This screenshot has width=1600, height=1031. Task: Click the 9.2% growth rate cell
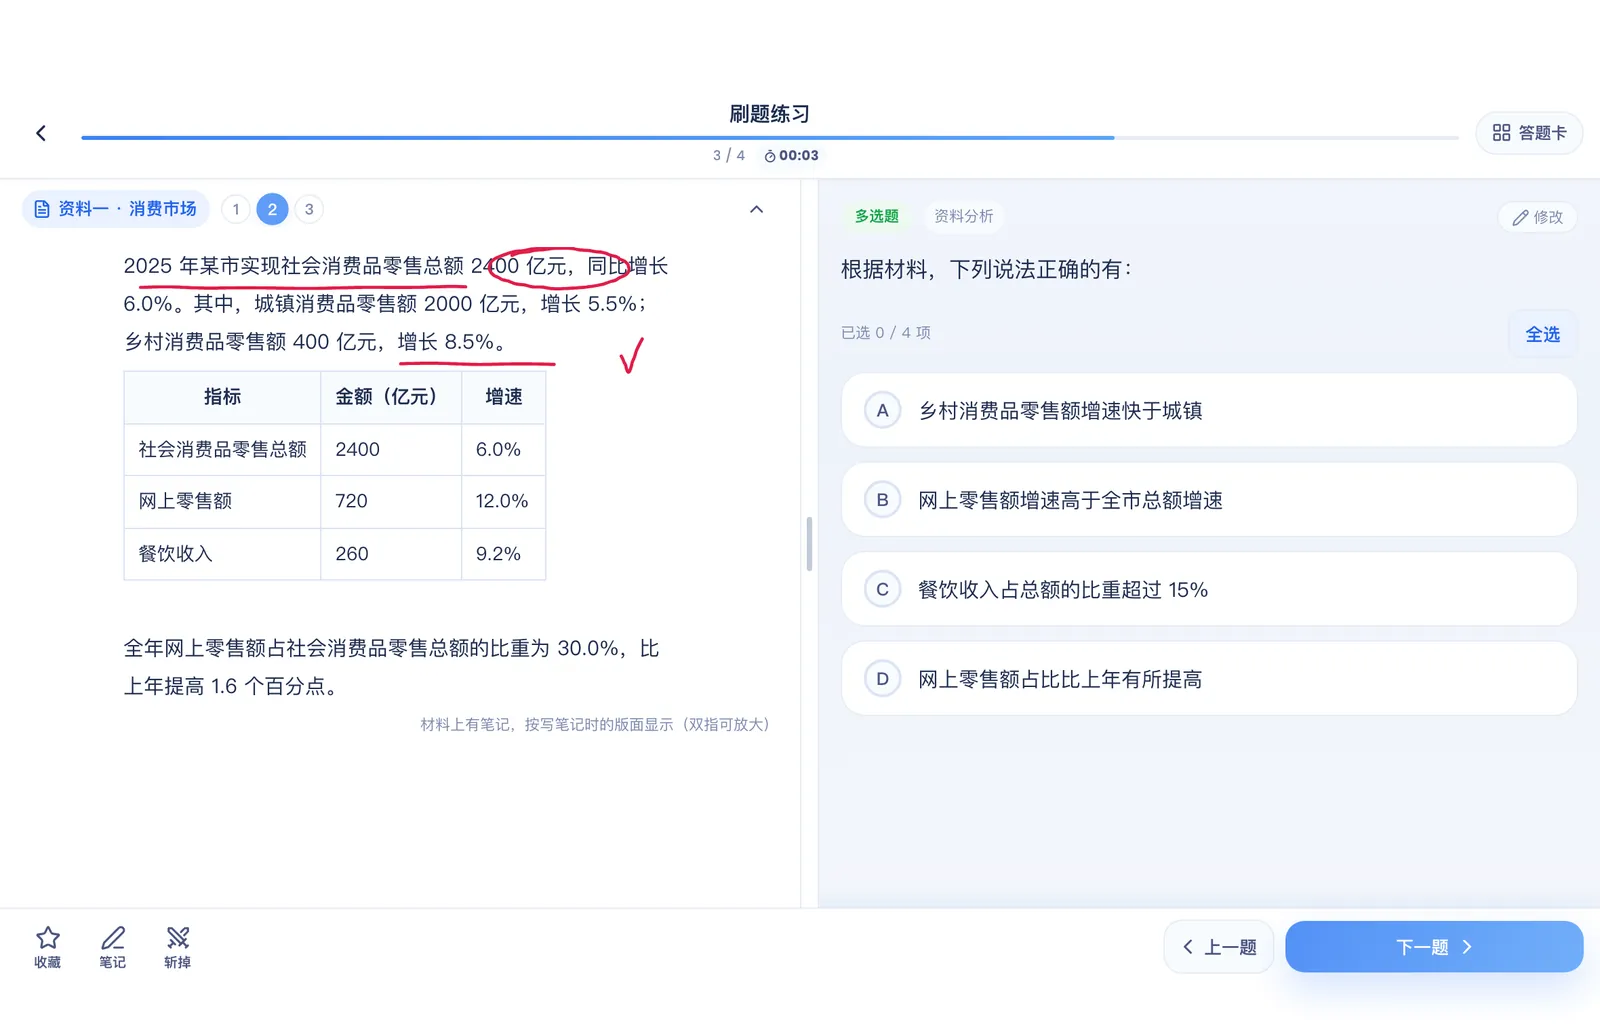pos(503,554)
